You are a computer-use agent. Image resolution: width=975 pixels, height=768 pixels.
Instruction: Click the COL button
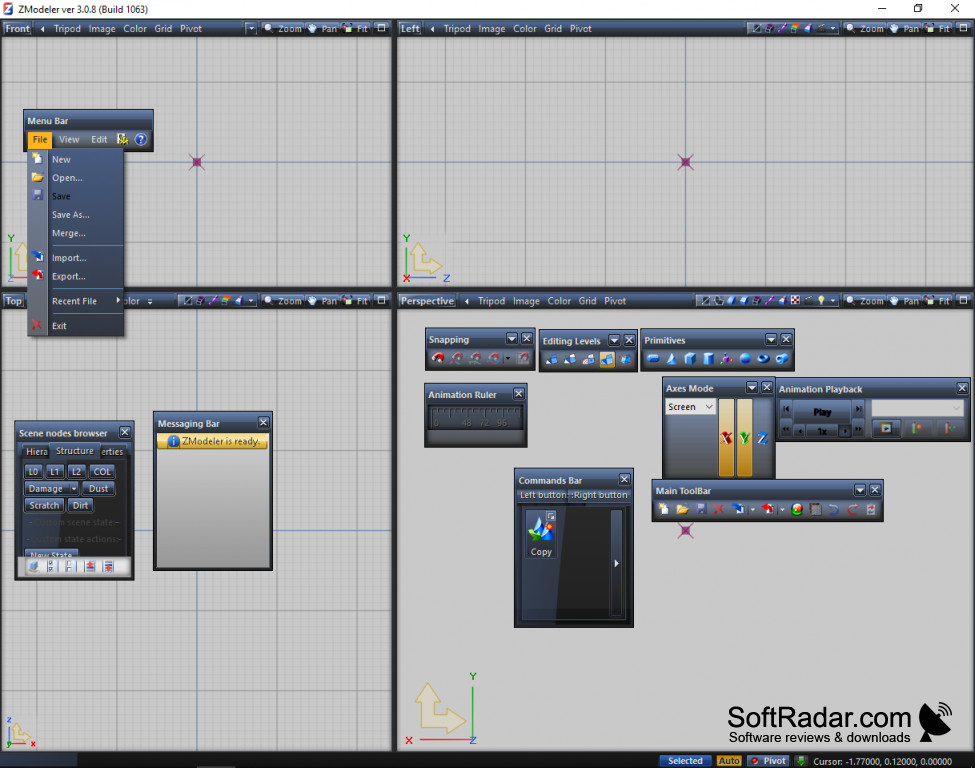(x=103, y=471)
